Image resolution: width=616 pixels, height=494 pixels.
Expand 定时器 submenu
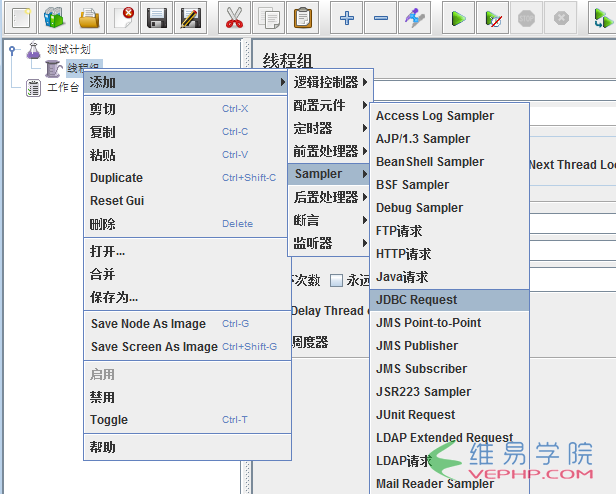(x=329, y=128)
